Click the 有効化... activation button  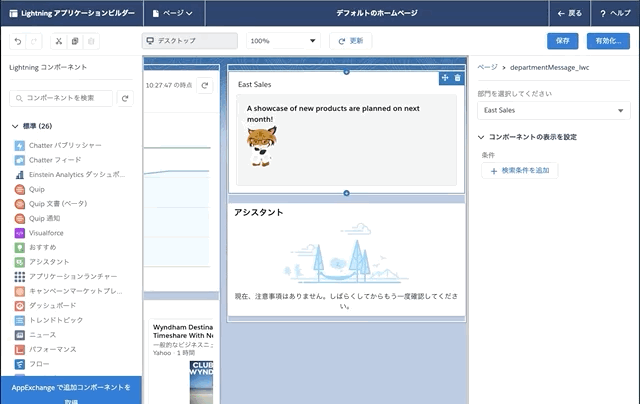(x=608, y=41)
